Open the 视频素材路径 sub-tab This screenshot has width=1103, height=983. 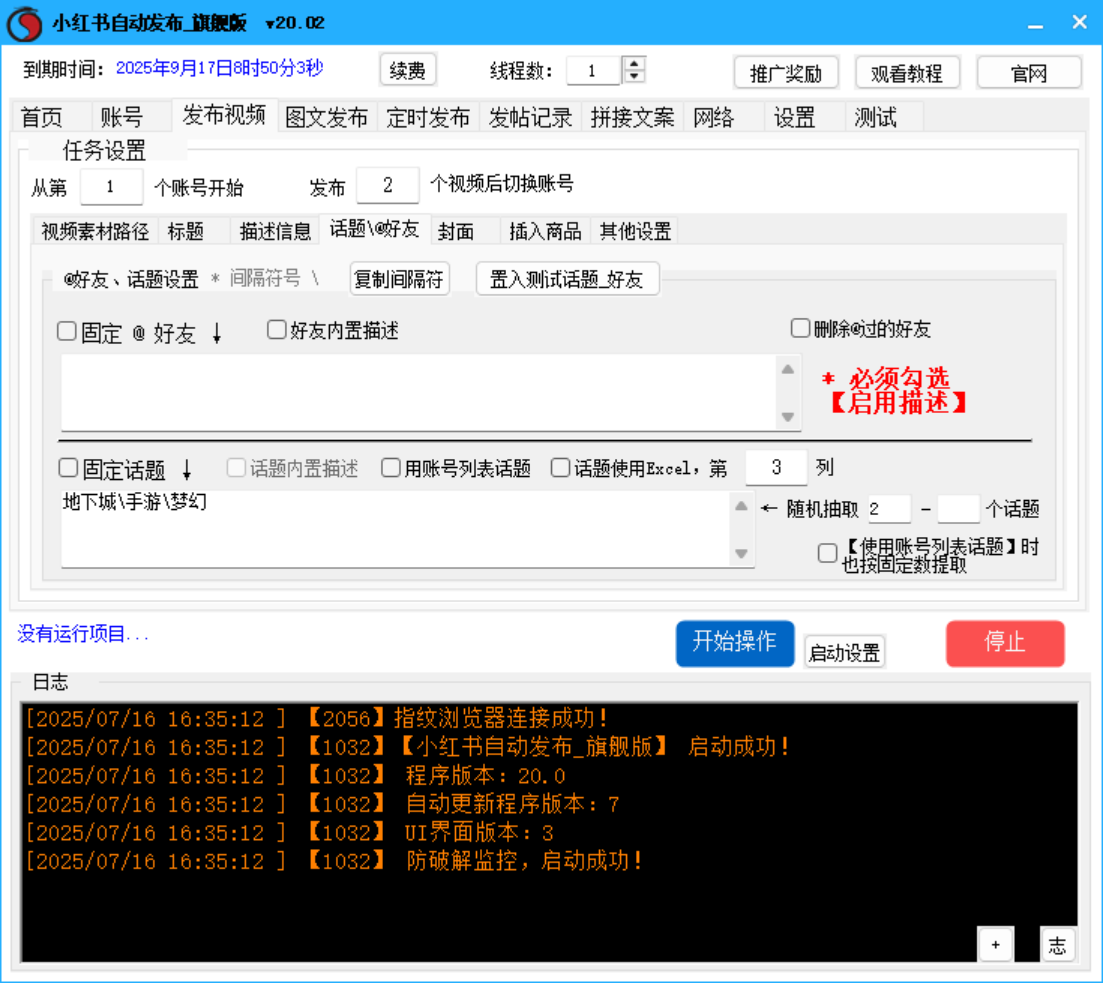(x=95, y=232)
